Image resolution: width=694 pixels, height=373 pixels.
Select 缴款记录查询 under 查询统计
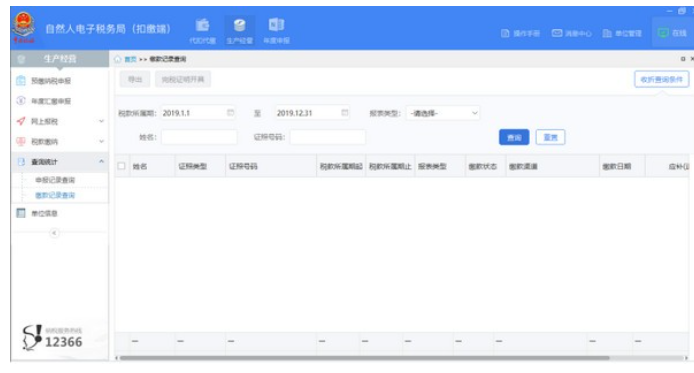(55, 195)
